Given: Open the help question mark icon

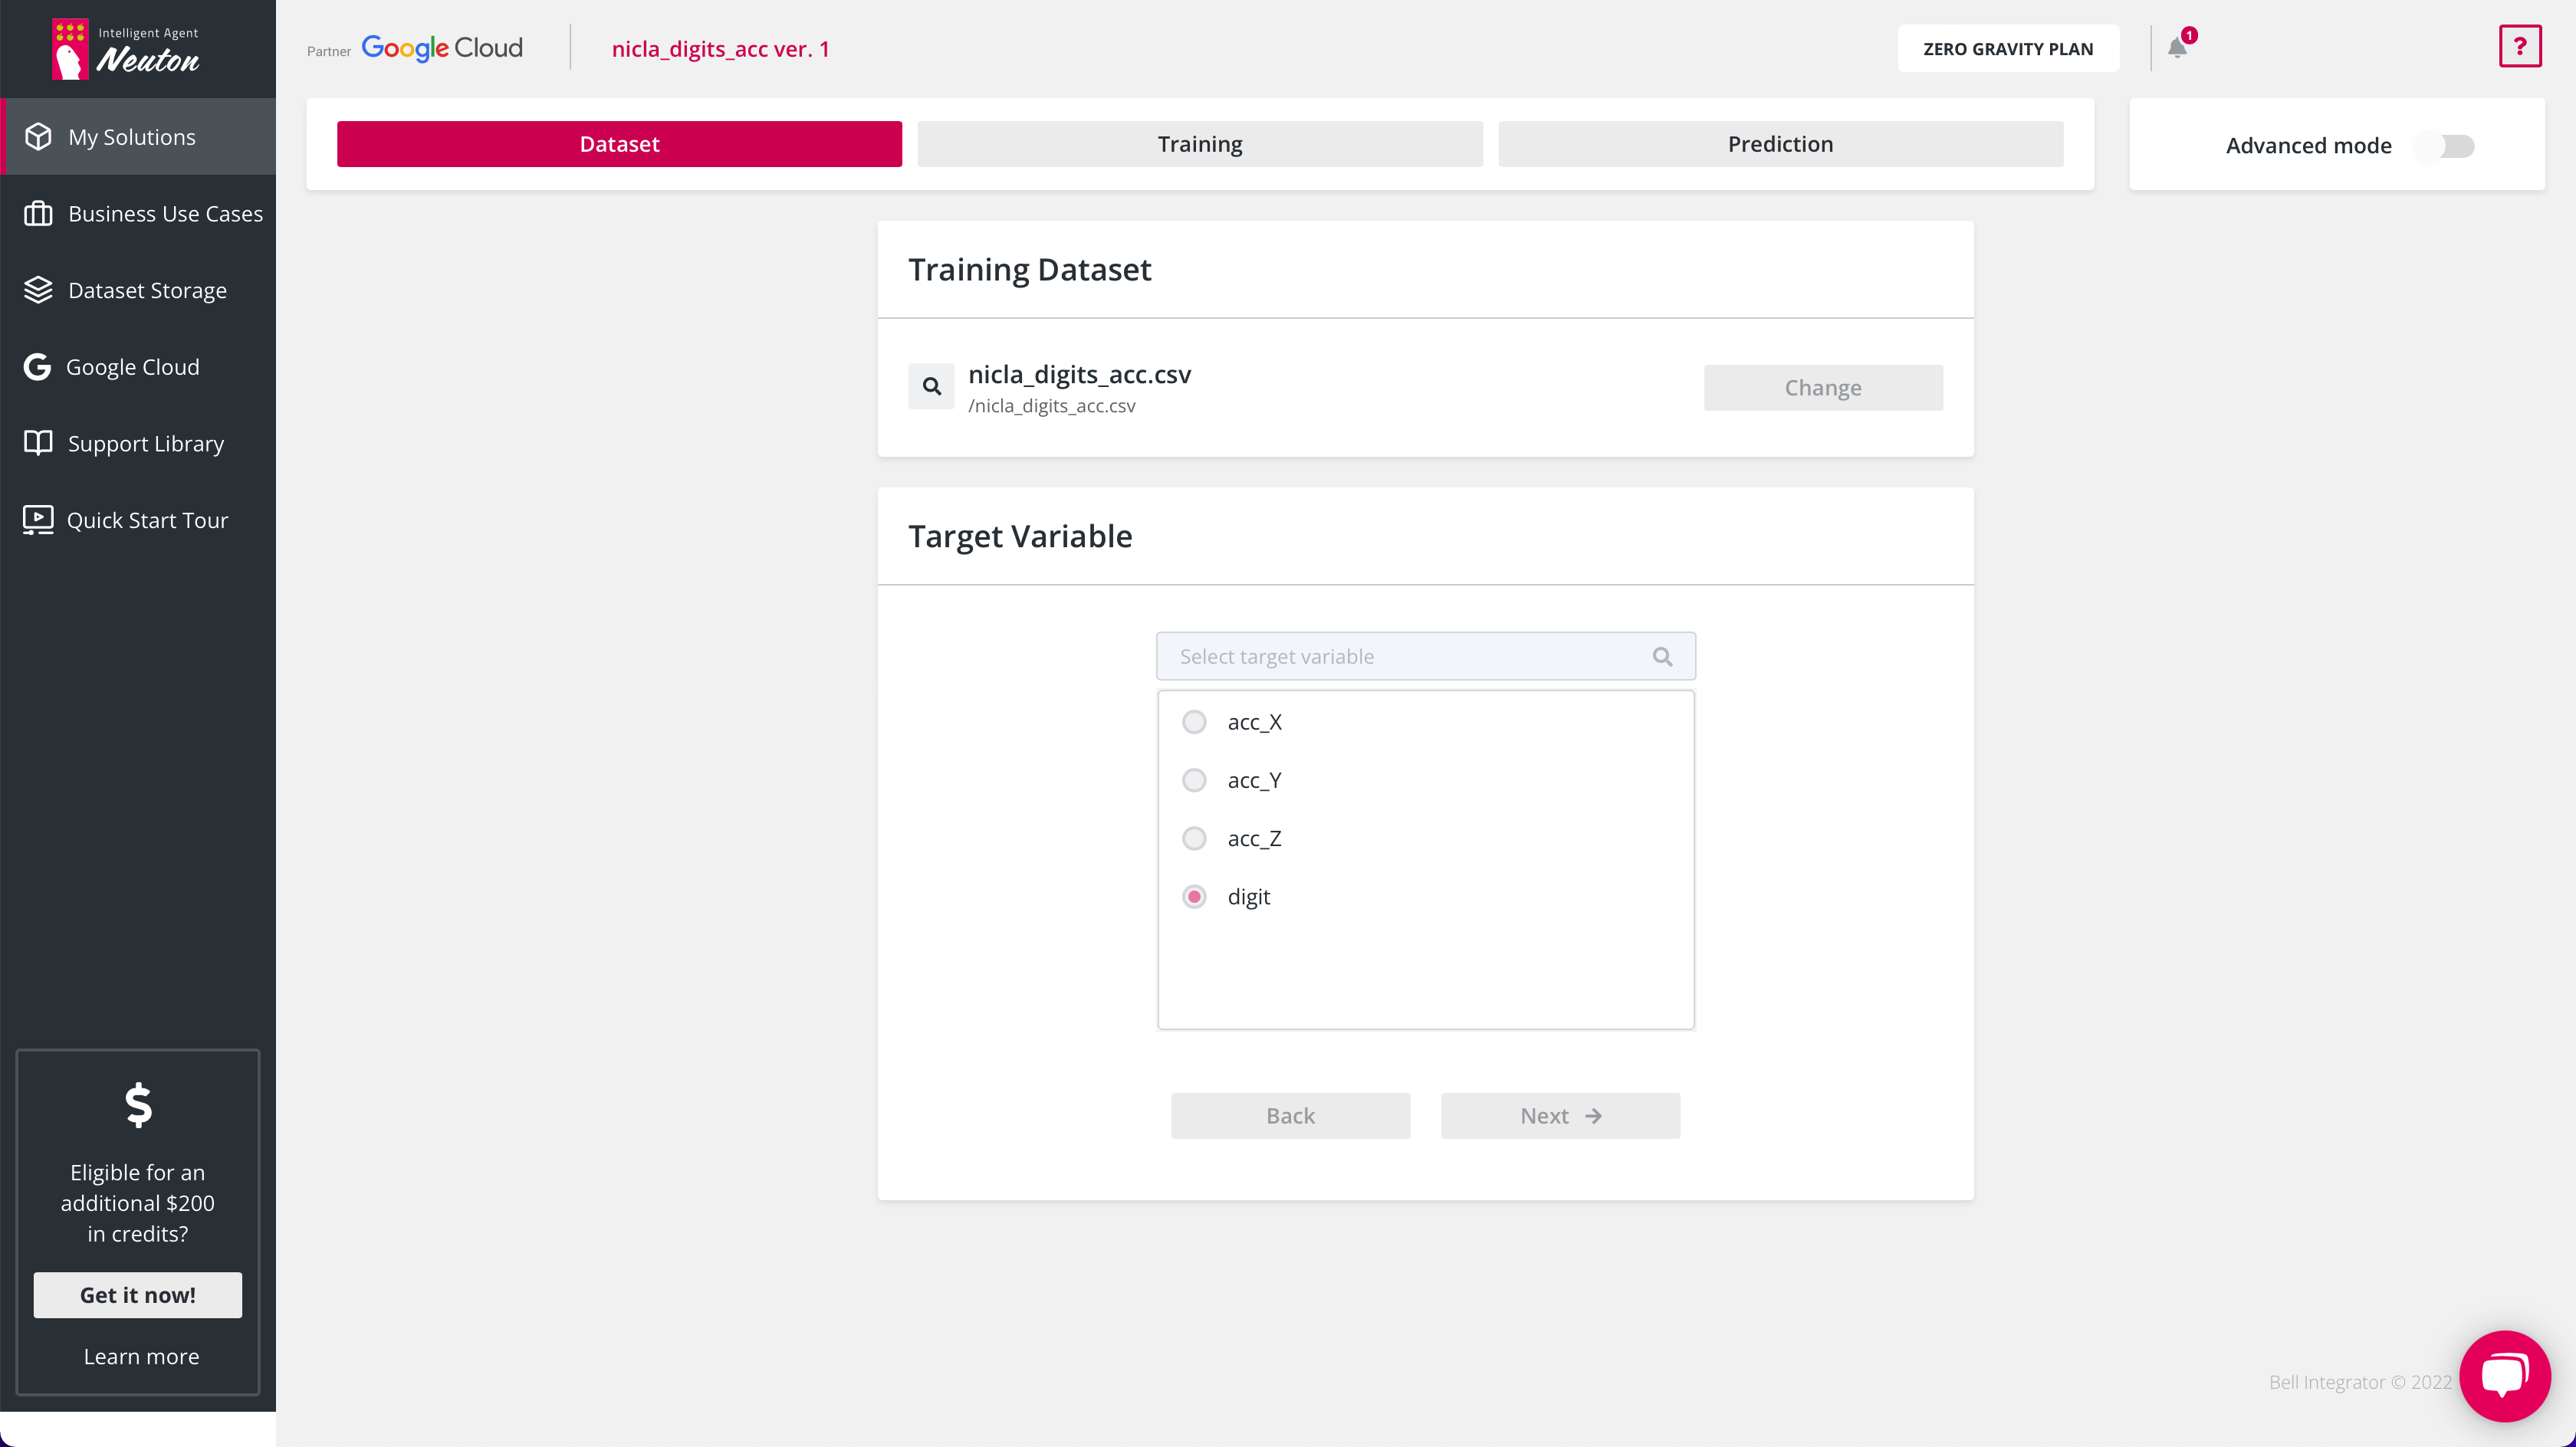Looking at the screenshot, I should [2519, 47].
